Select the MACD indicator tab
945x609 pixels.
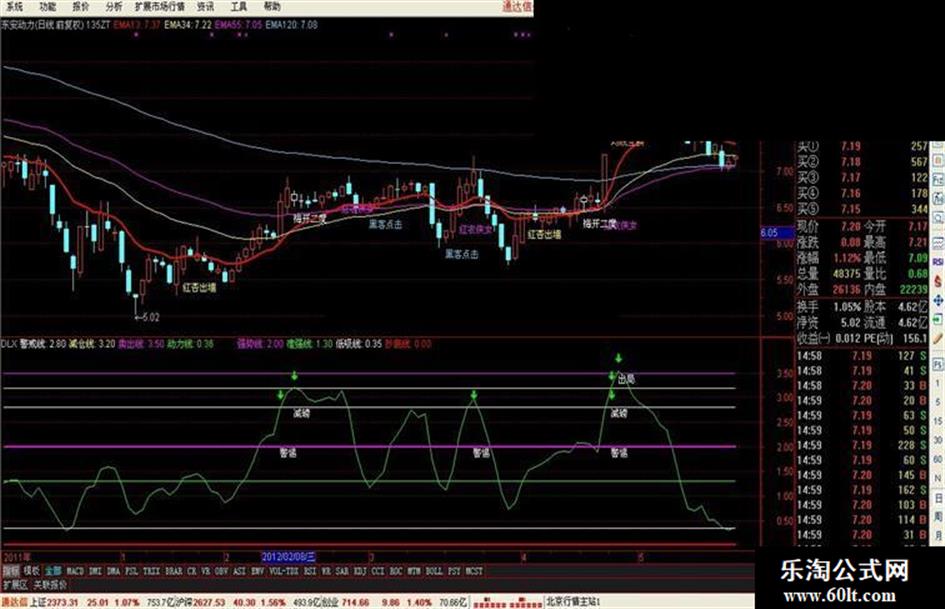75,570
